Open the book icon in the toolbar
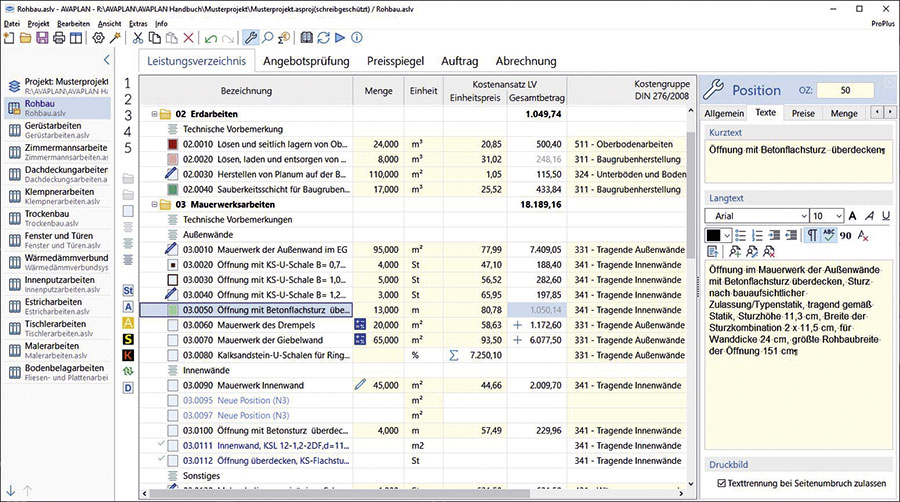900x502 pixels. point(307,38)
